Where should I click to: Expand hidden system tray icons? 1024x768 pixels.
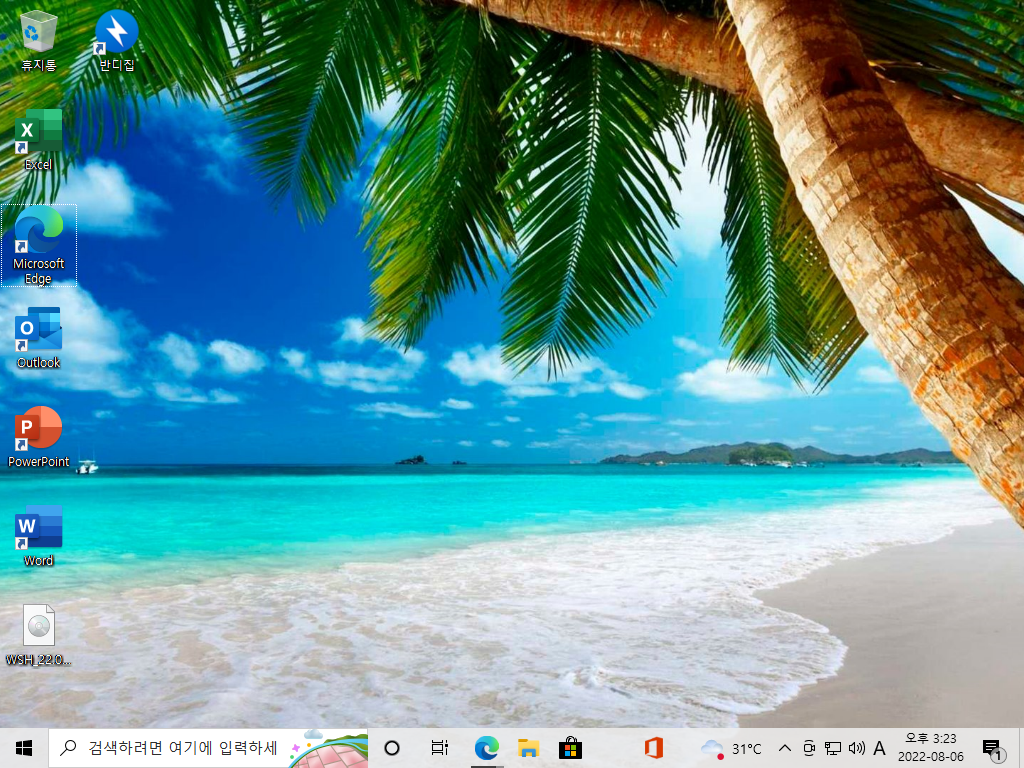click(x=785, y=748)
